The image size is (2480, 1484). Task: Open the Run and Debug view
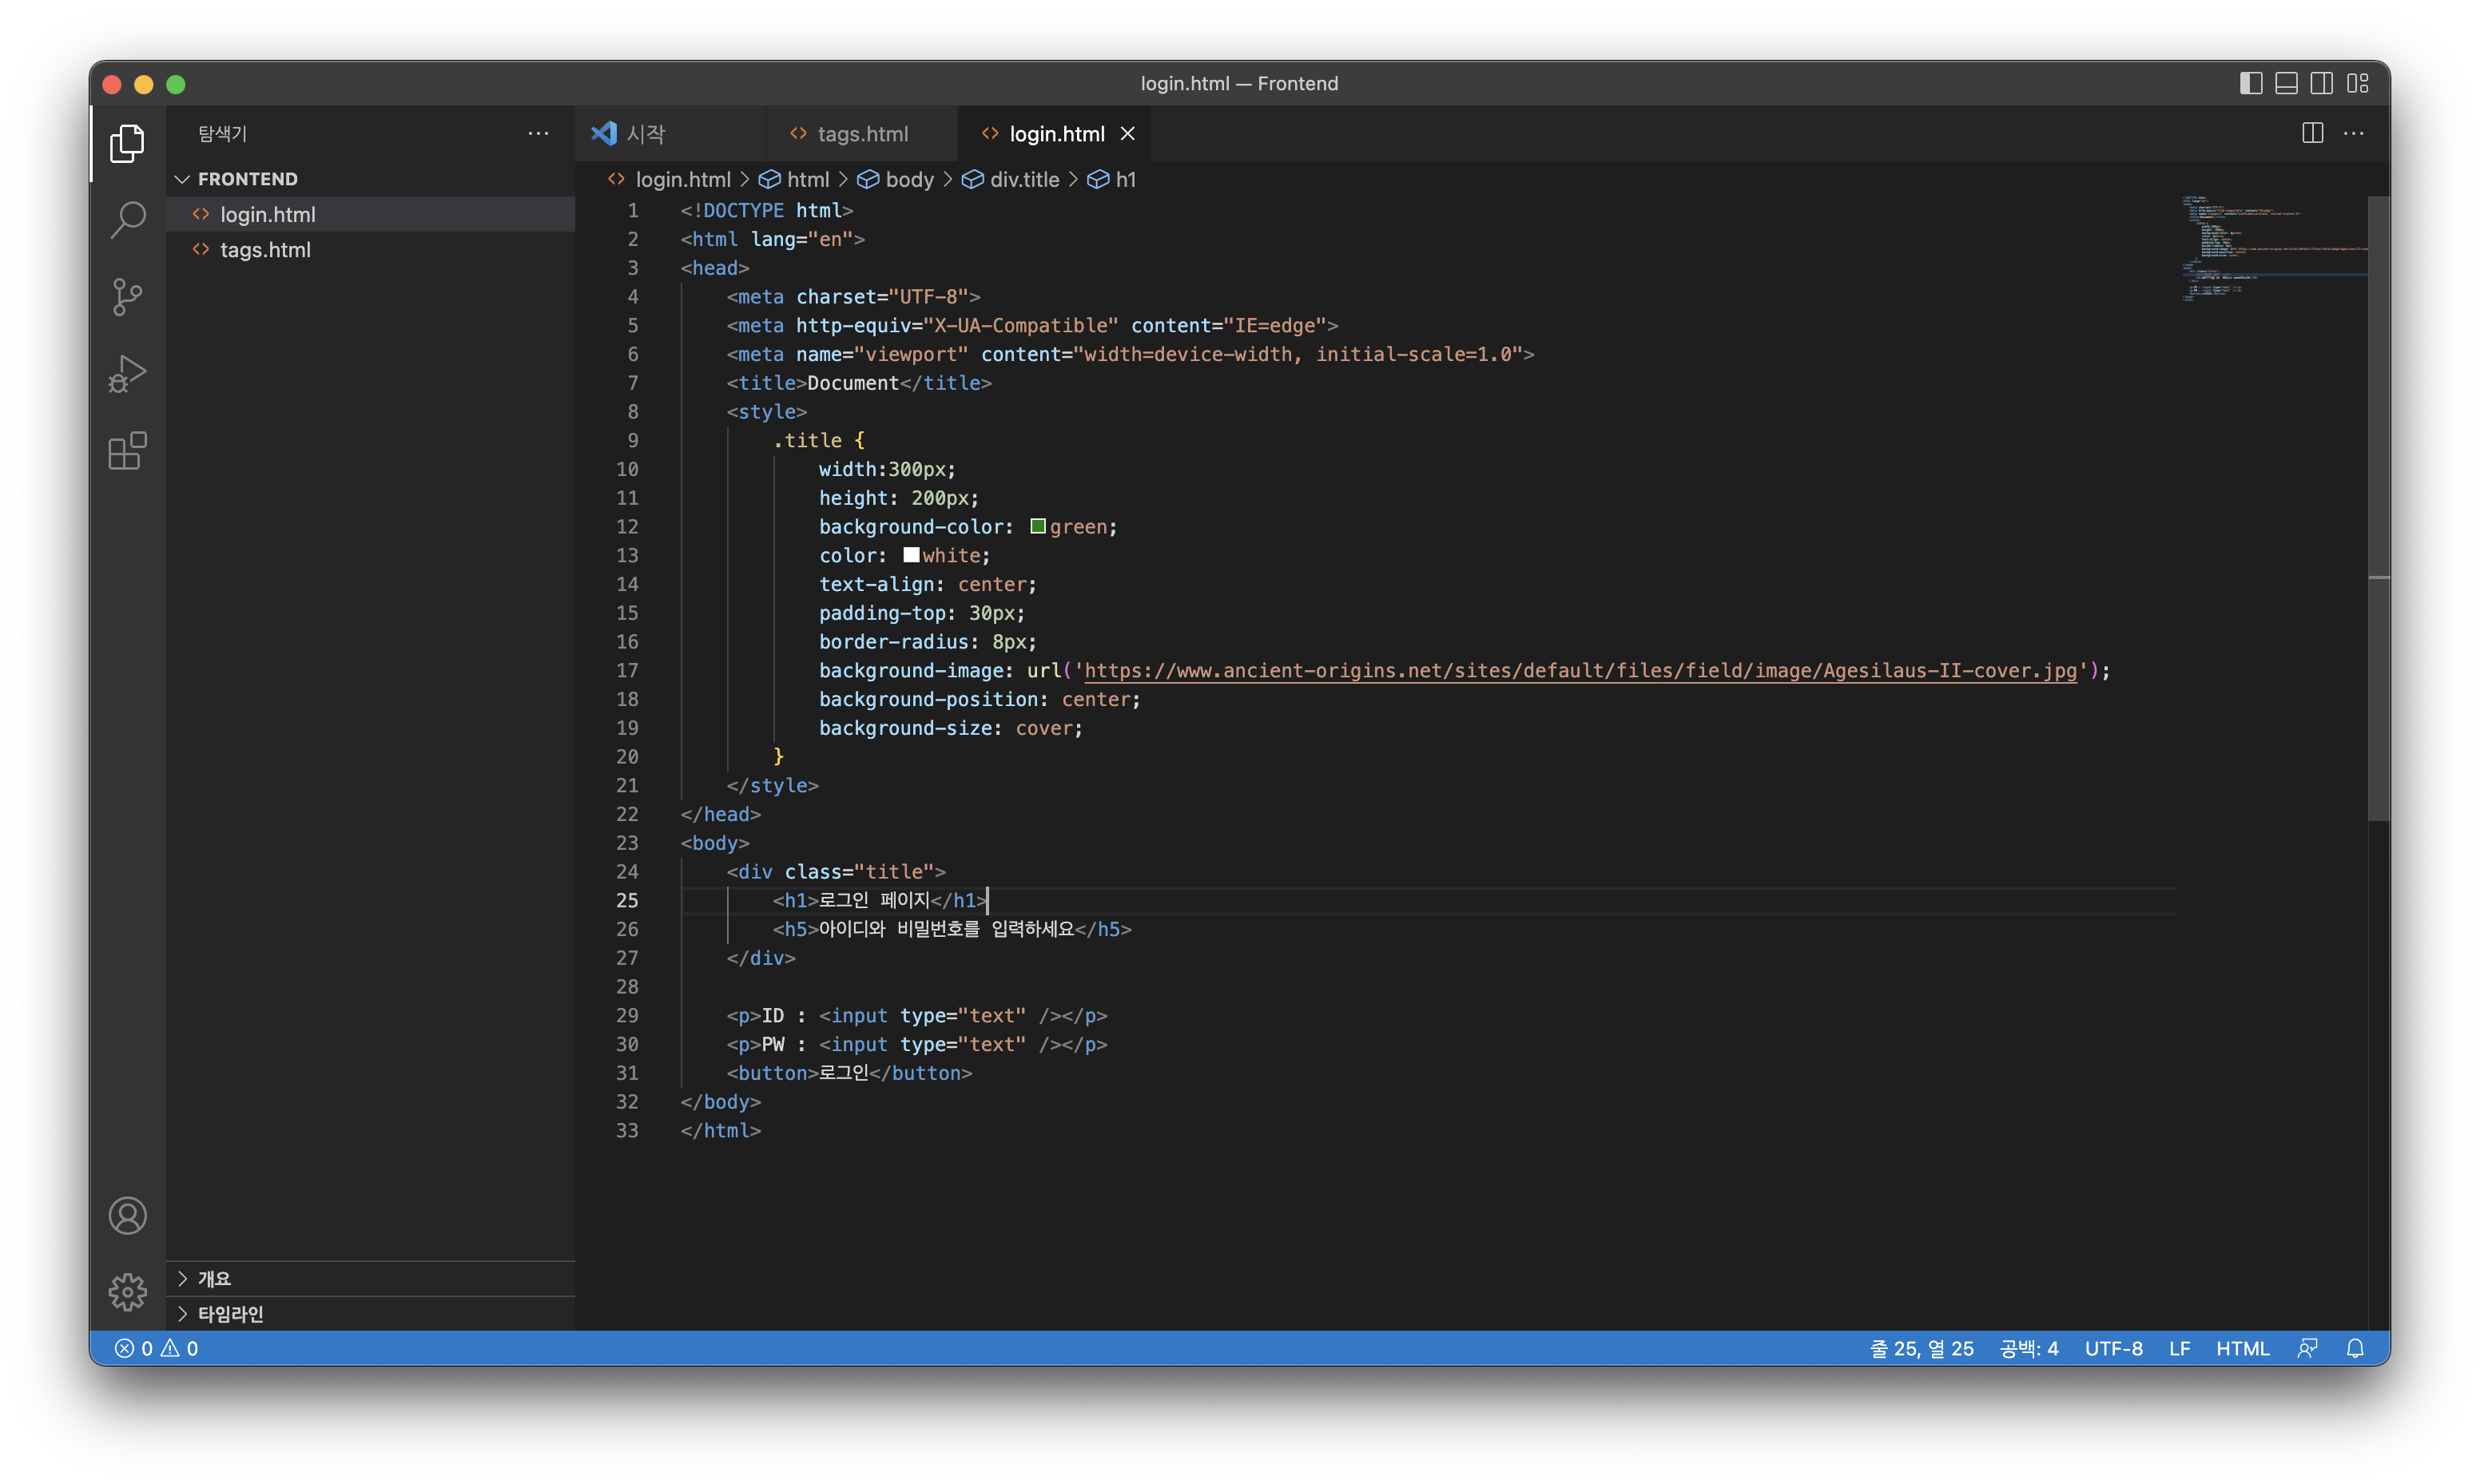point(127,374)
